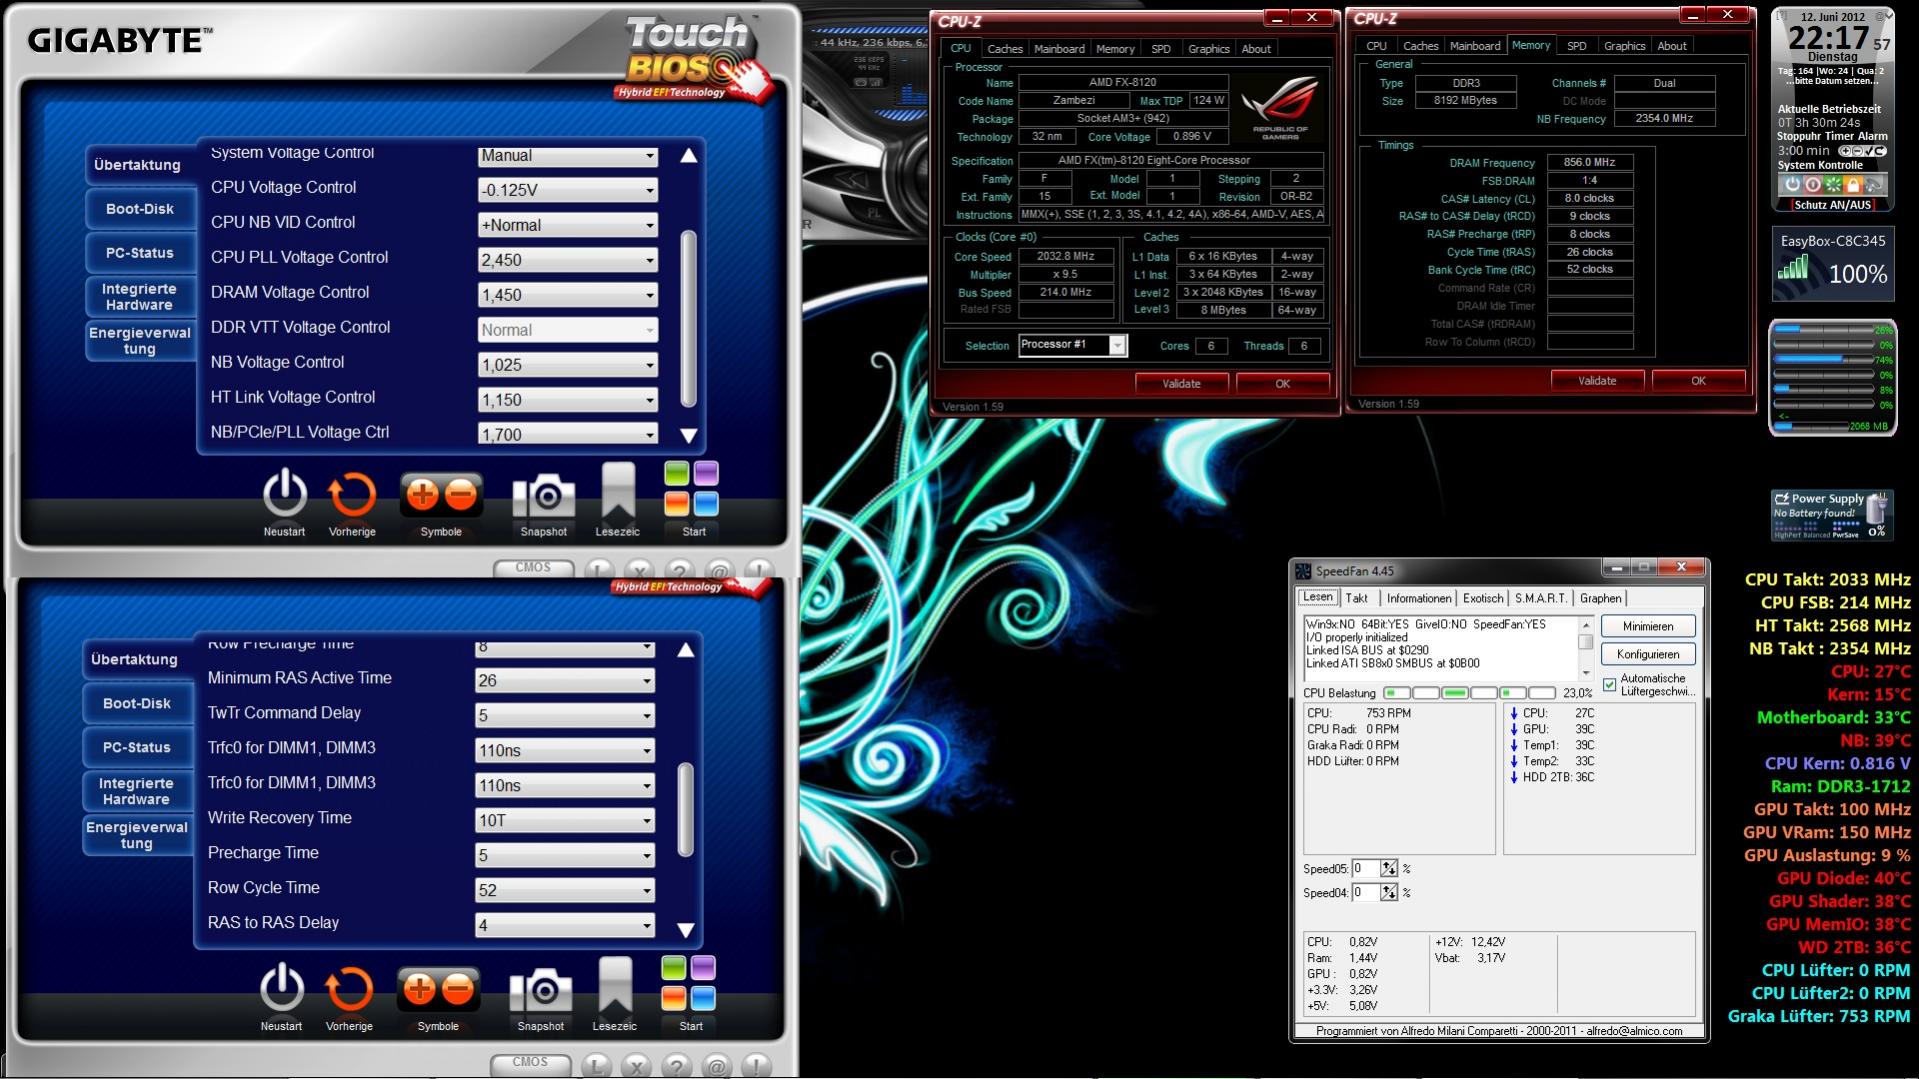
Task: Open the CPU Voltage Control dropdown
Action: (568, 190)
